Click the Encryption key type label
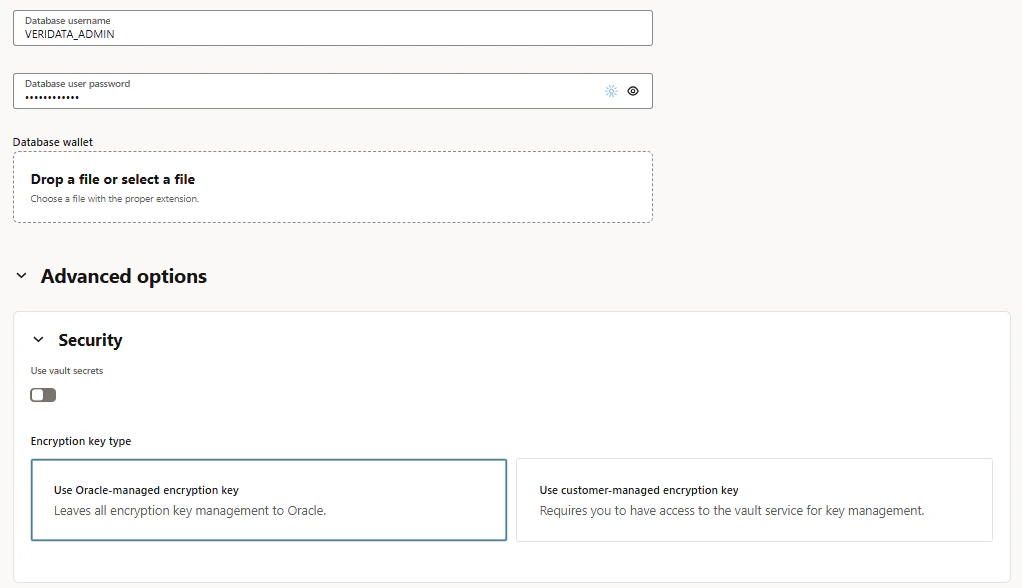1022x588 pixels. tap(81, 441)
